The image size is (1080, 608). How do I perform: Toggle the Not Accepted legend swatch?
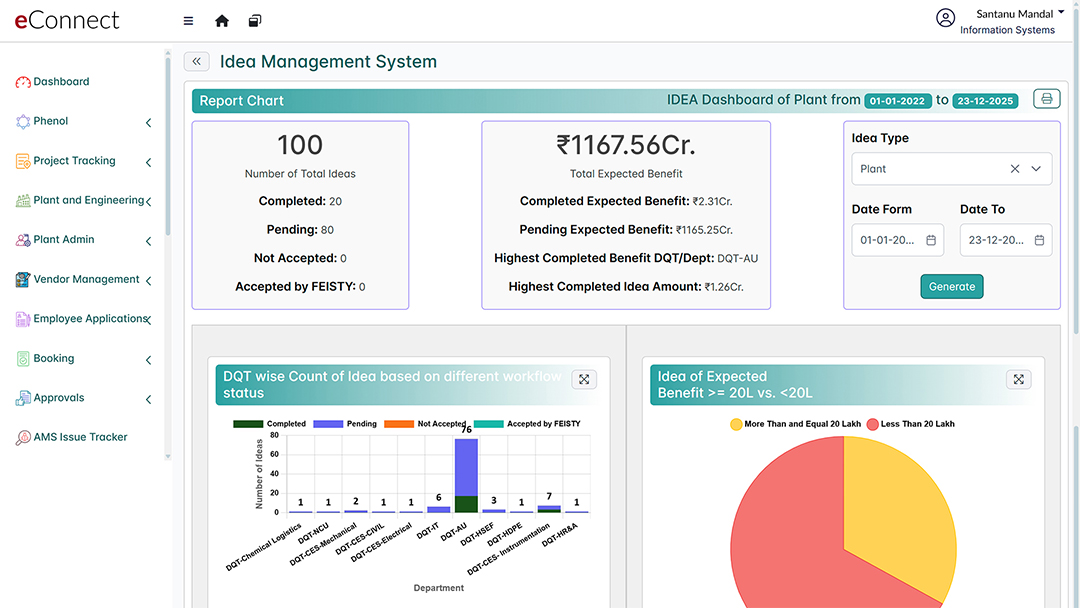[399, 423]
